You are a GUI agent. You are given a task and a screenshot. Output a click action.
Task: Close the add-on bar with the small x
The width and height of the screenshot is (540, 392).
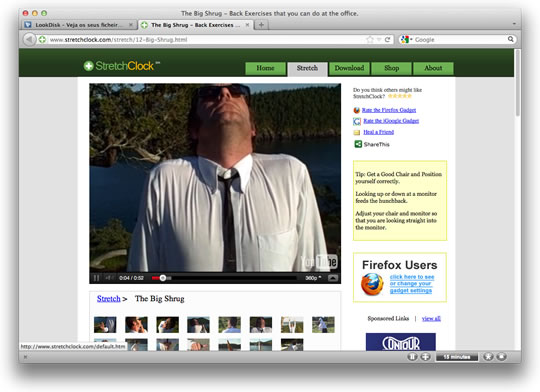tap(25, 357)
